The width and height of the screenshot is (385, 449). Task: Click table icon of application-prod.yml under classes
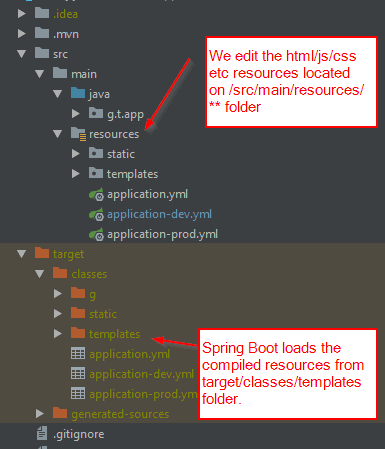[78, 393]
